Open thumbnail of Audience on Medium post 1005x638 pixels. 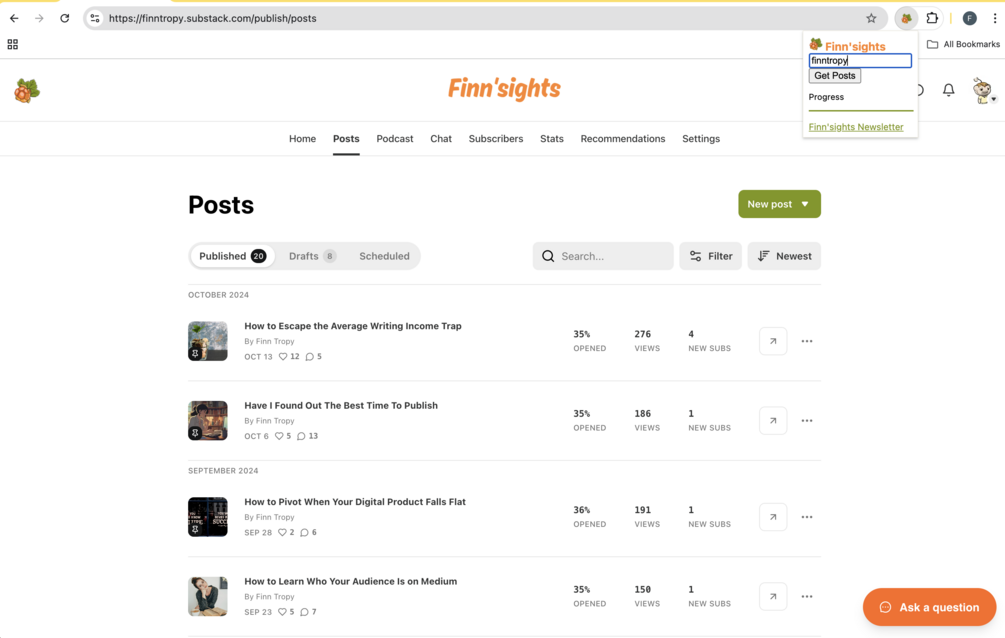point(208,596)
